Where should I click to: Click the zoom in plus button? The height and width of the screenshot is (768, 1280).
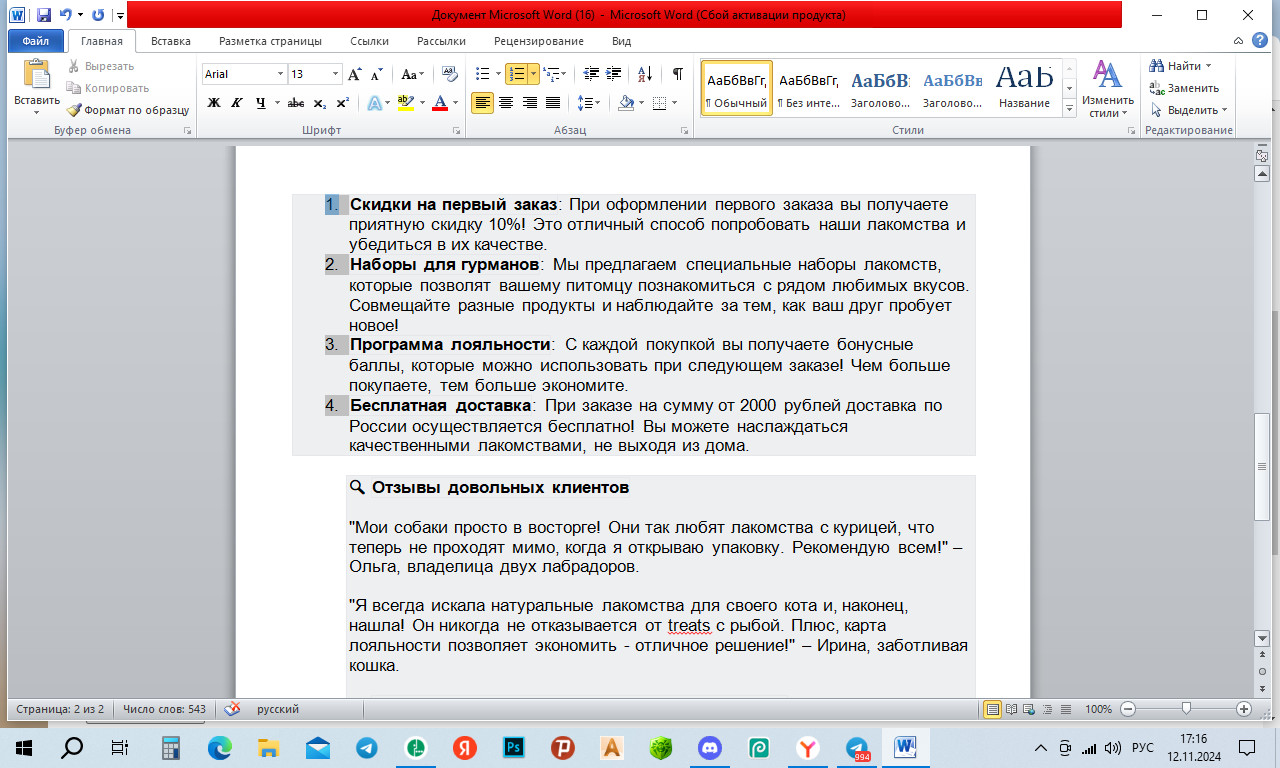1244,709
